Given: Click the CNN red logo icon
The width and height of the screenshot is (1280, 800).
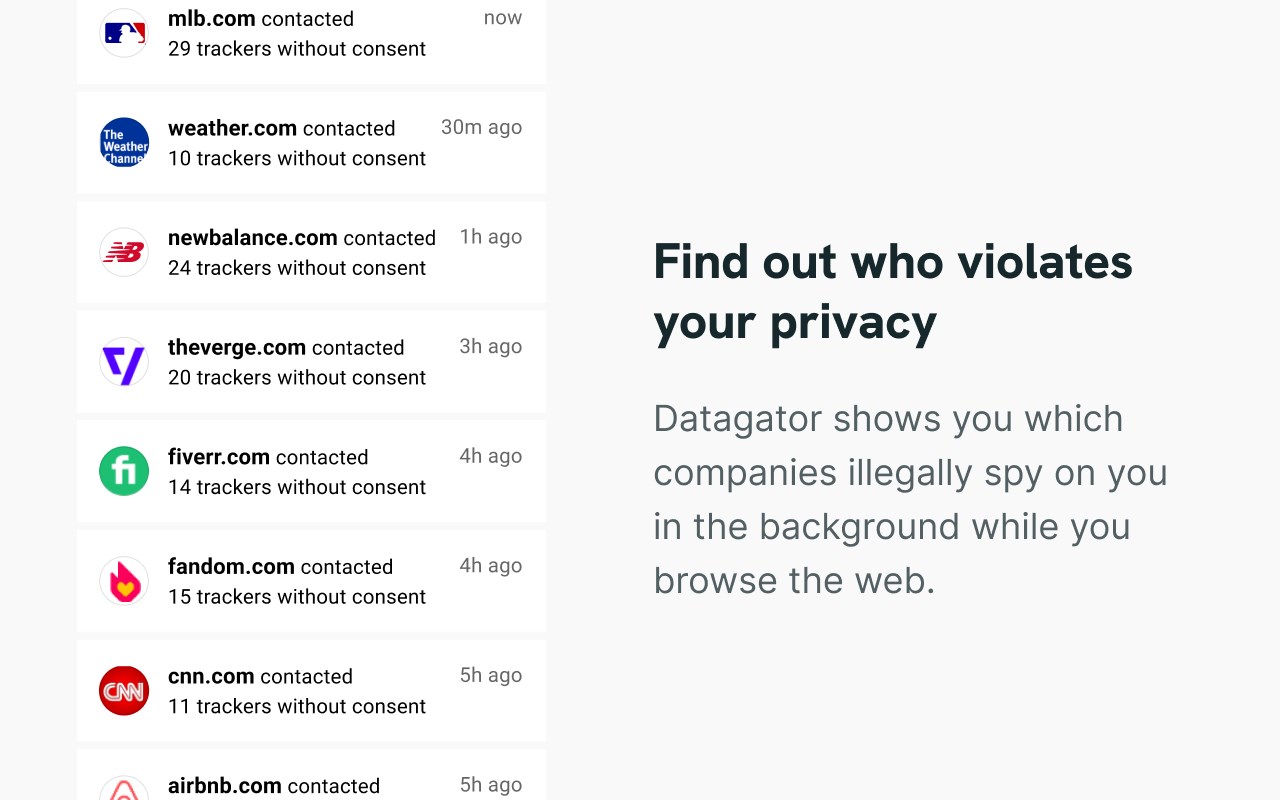Looking at the screenshot, I should (x=124, y=691).
